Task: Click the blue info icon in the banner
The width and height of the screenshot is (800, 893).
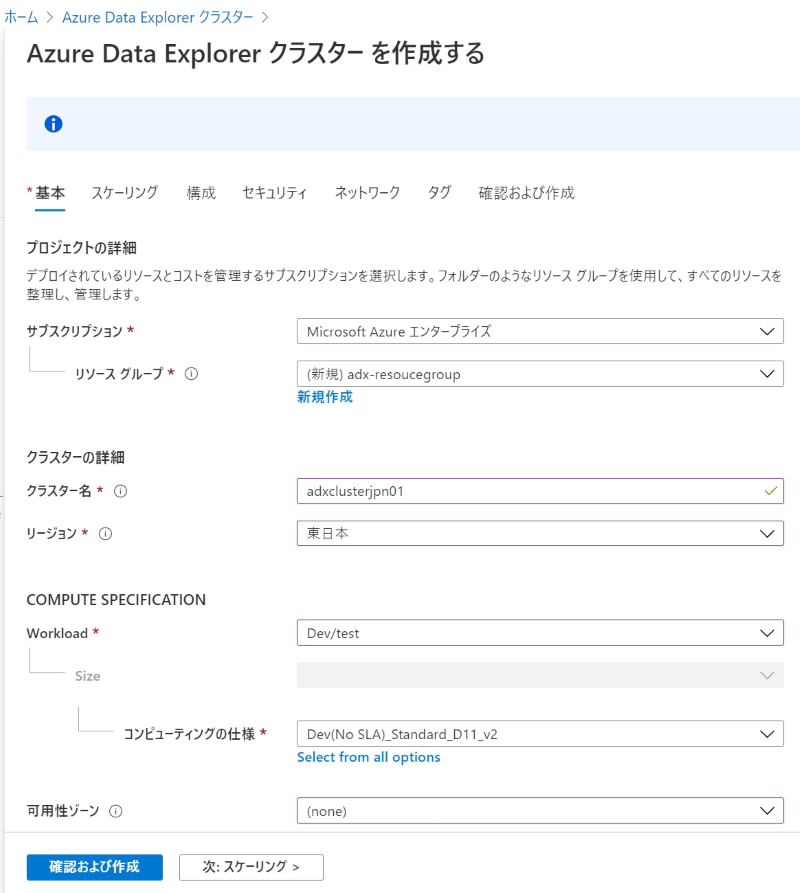Action: pos(54,124)
